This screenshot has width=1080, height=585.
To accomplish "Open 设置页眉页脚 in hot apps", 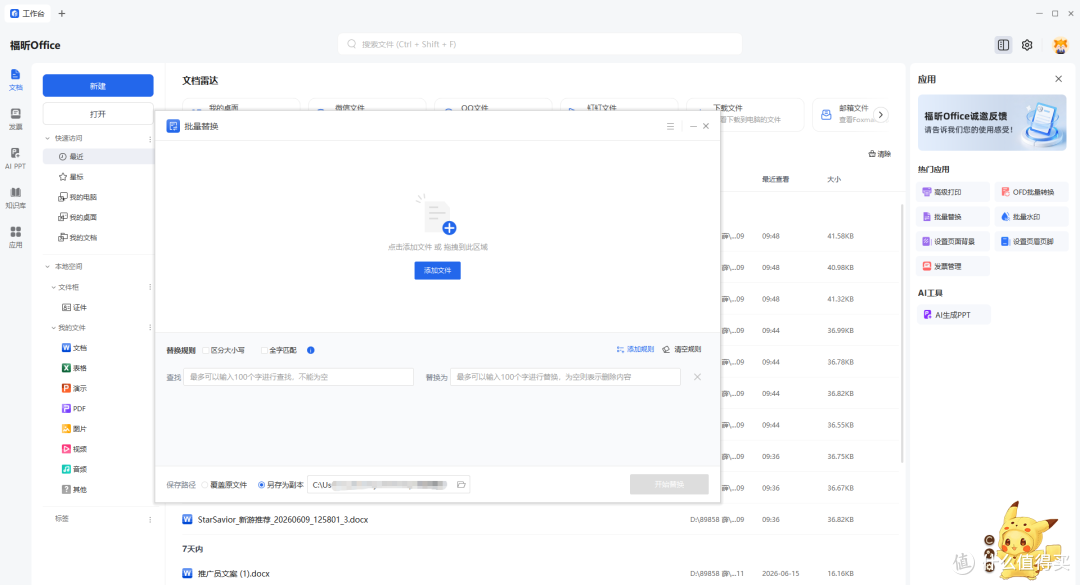I will (x=1031, y=242).
